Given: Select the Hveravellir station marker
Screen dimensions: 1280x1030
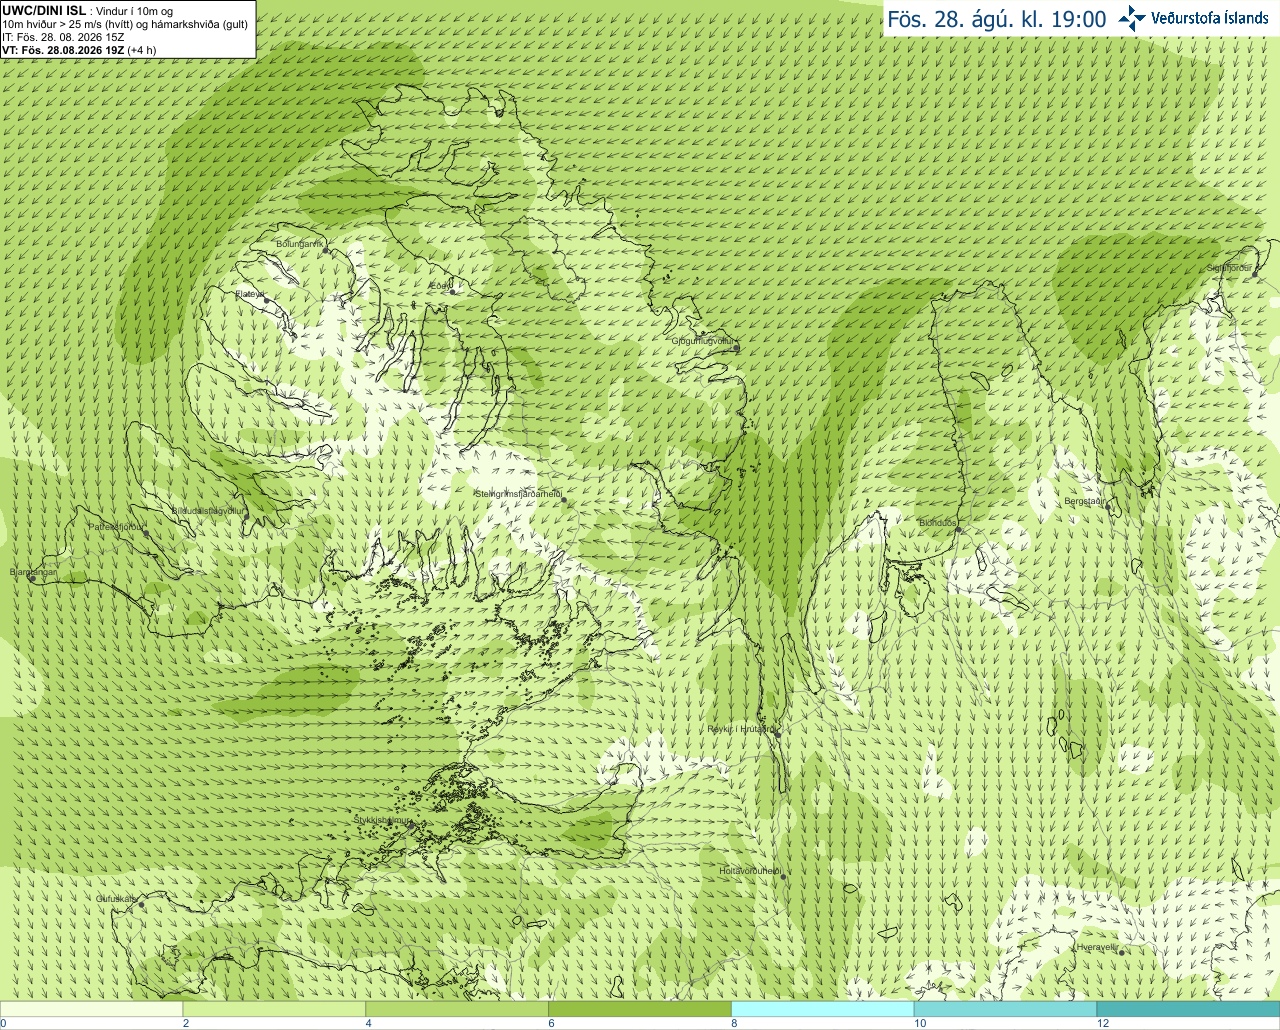Looking at the screenshot, I should (1122, 953).
